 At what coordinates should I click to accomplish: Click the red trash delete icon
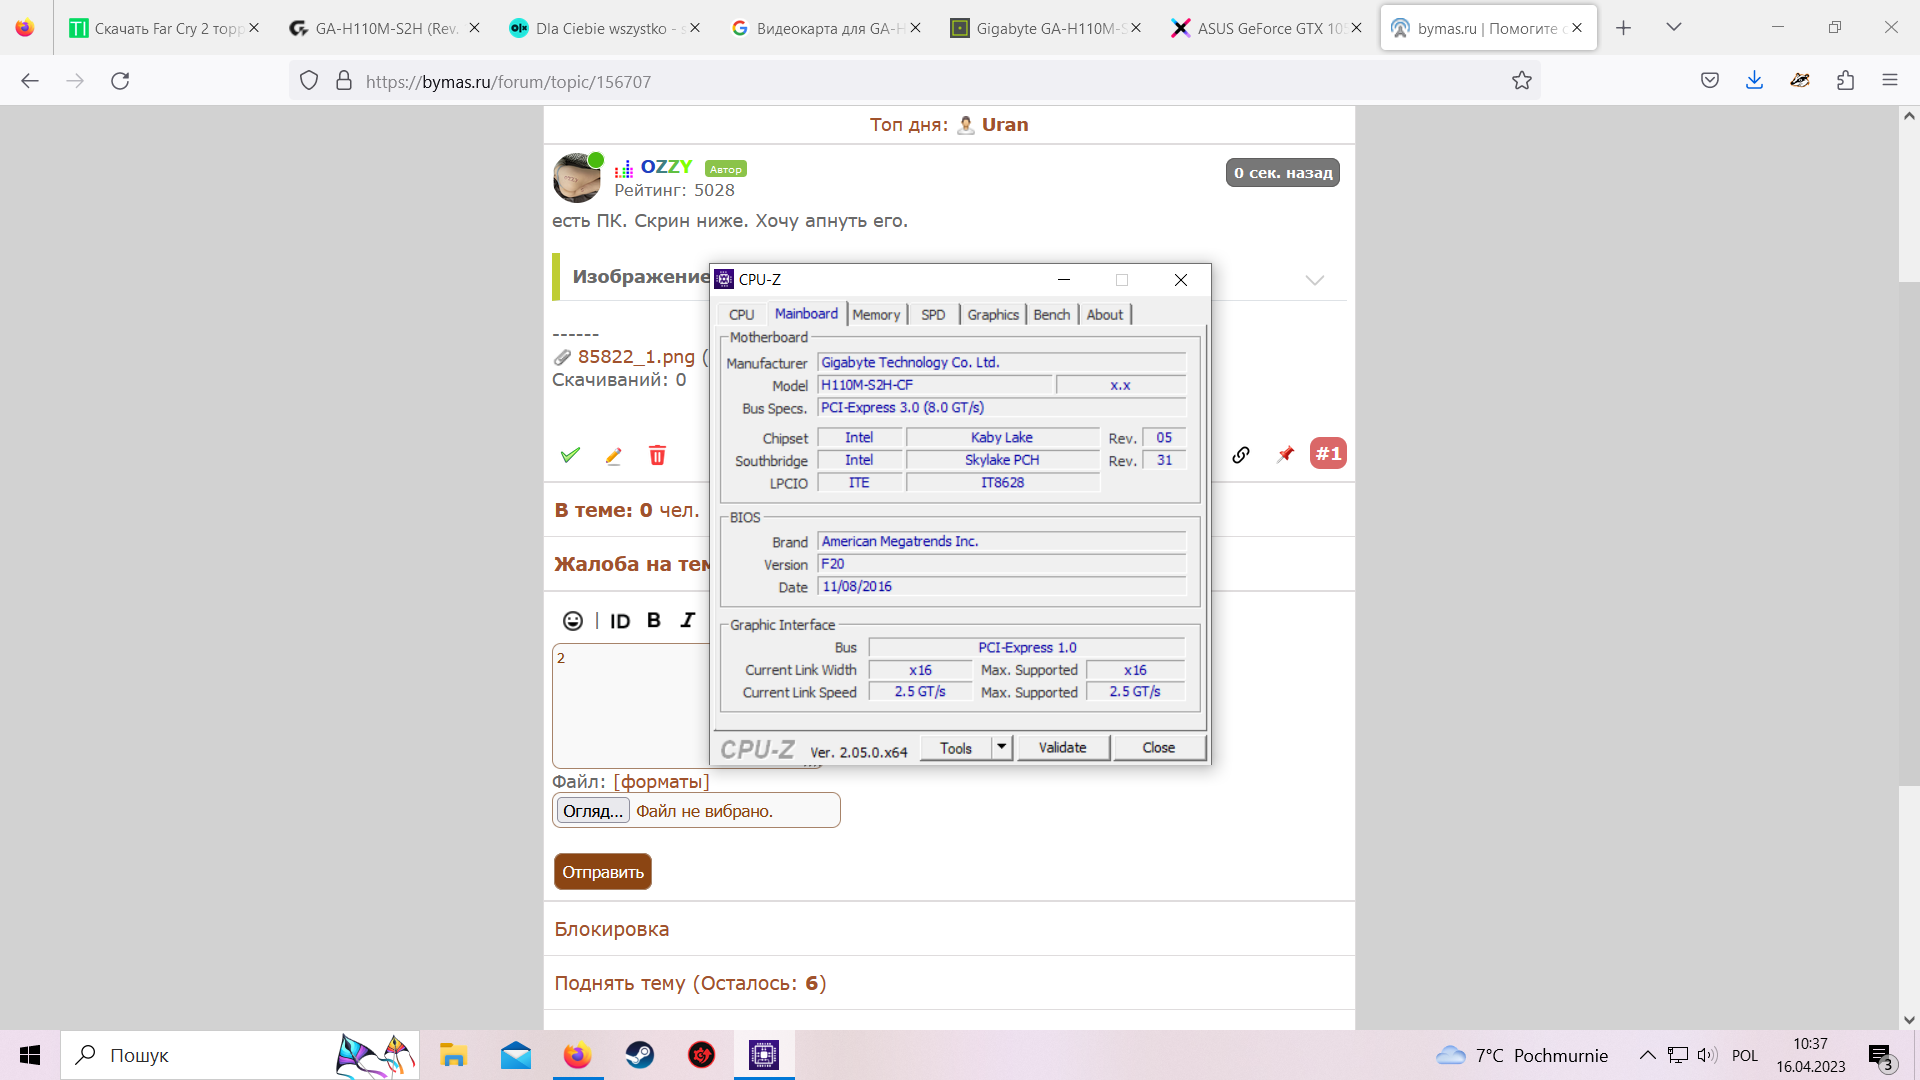click(x=657, y=455)
